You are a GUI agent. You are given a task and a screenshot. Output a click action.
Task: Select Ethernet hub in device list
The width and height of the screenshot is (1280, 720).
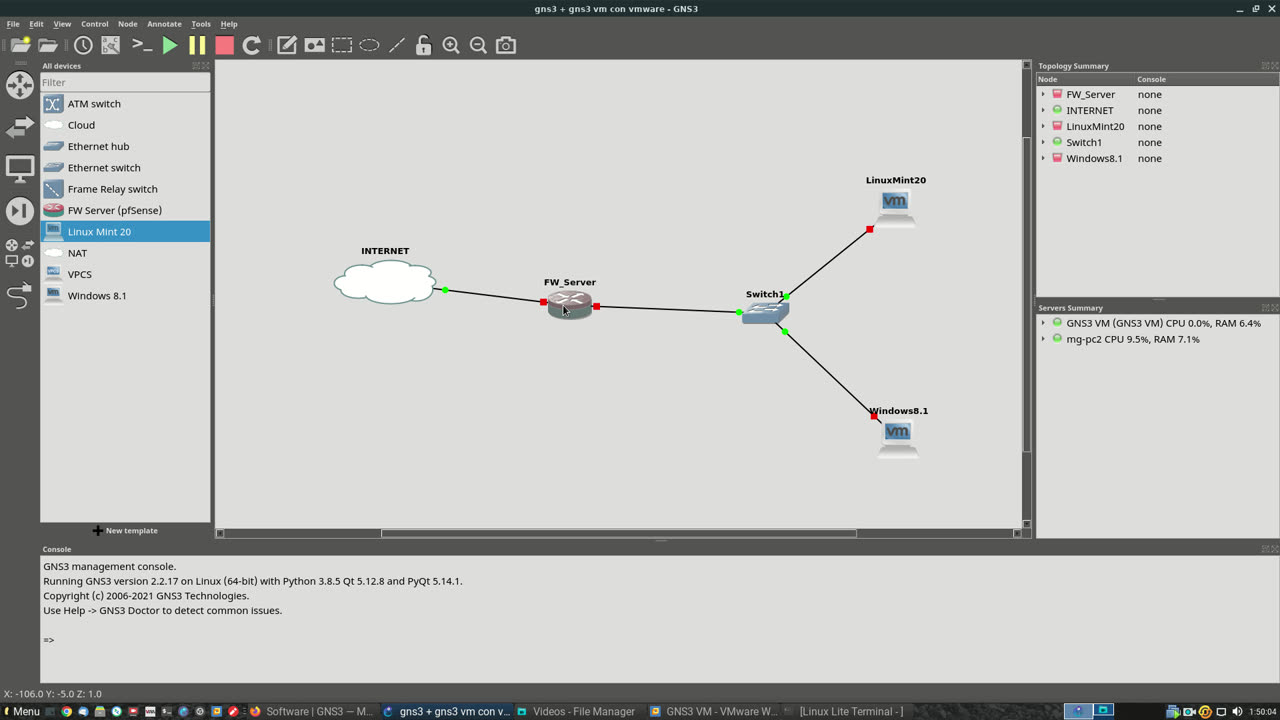pos(125,146)
